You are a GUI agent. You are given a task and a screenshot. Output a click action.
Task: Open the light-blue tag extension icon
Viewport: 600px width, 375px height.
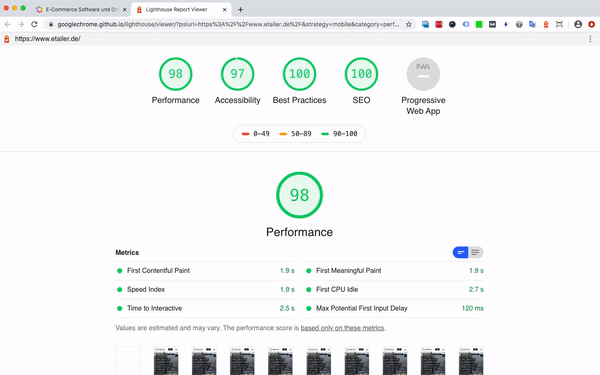tap(466, 24)
